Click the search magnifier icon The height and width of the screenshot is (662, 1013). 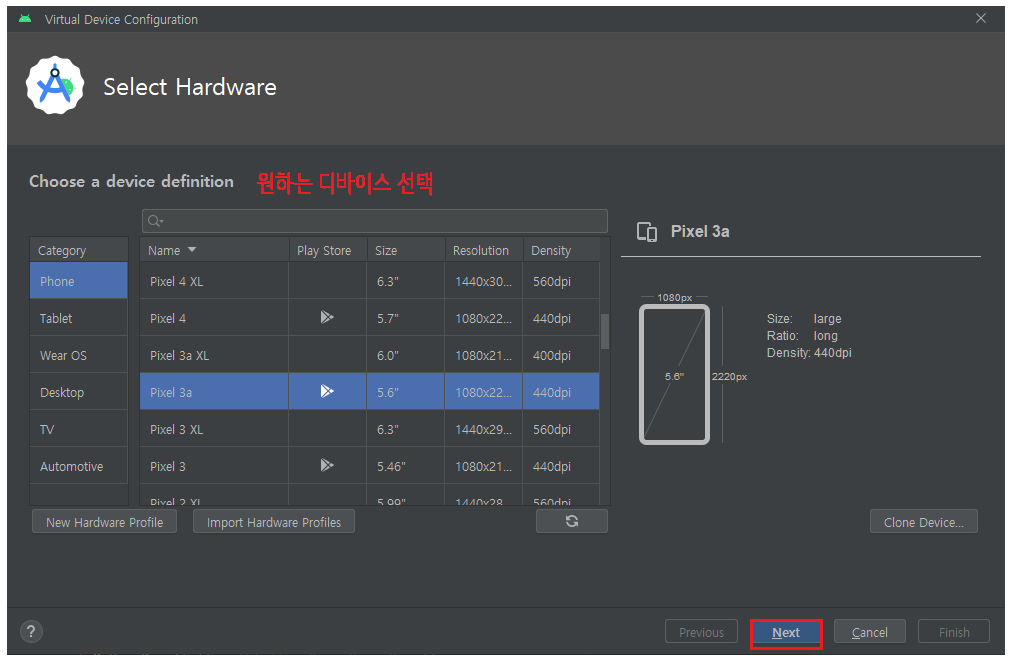click(x=155, y=221)
